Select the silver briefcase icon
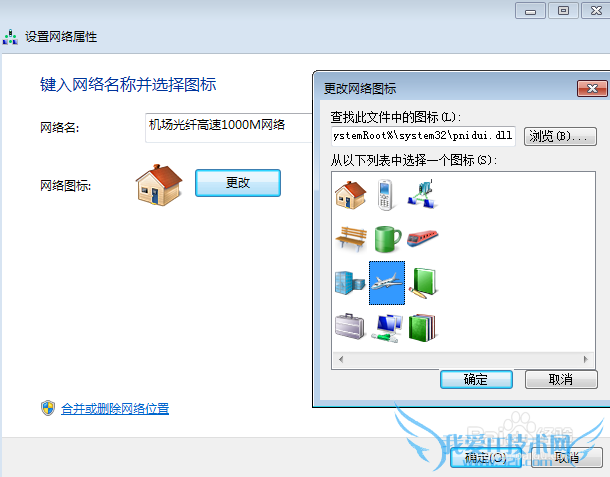 [x=350, y=327]
